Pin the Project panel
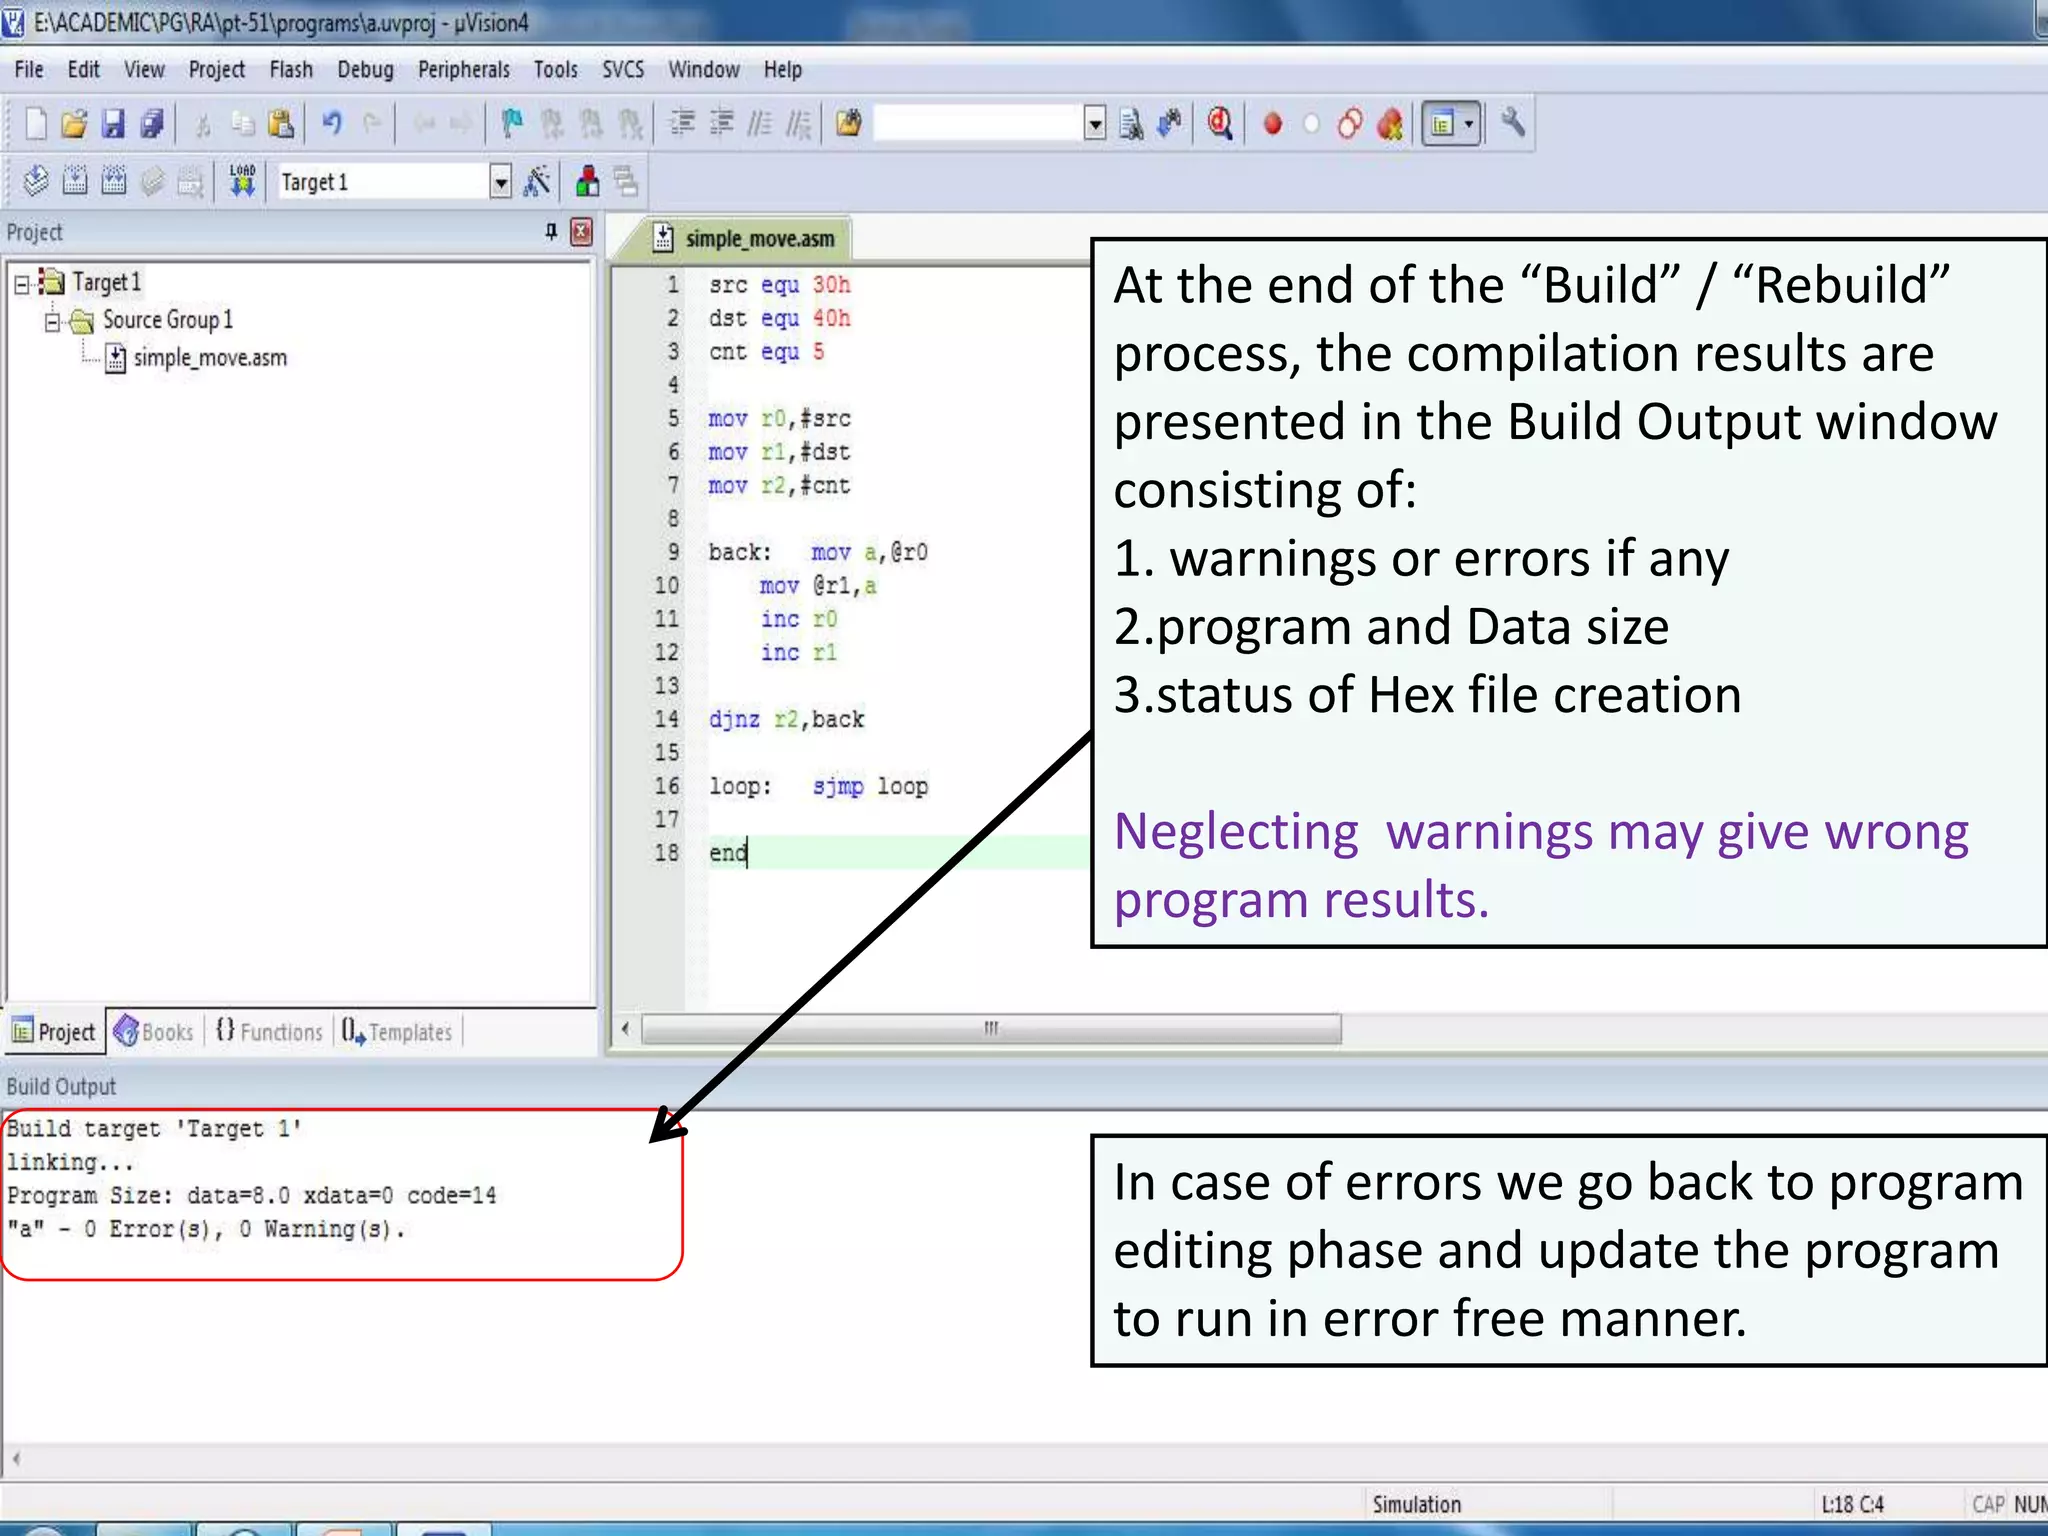Viewport: 2048px width, 1536px height. 550,232
